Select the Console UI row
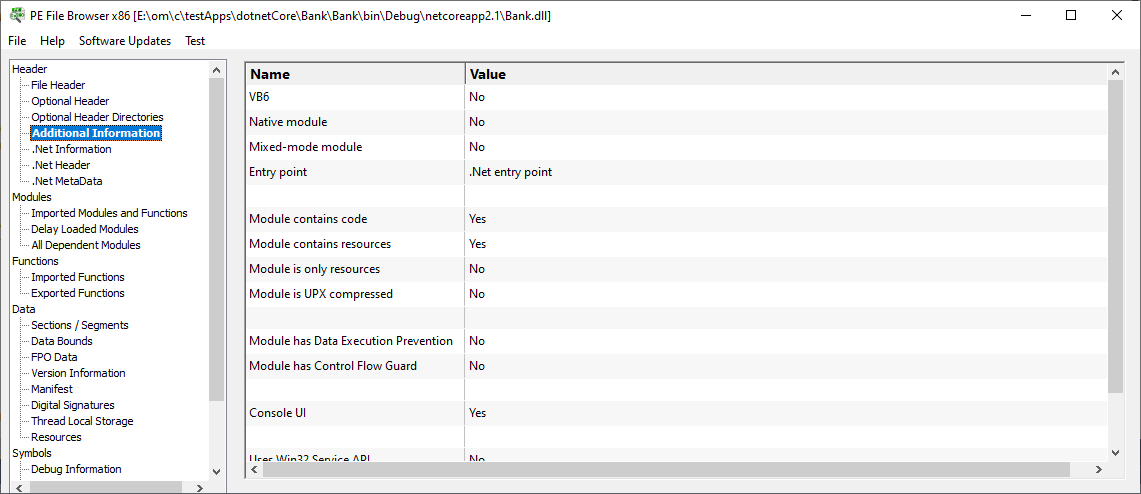This screenshot has height=494, width=1141. coord(677,413)
